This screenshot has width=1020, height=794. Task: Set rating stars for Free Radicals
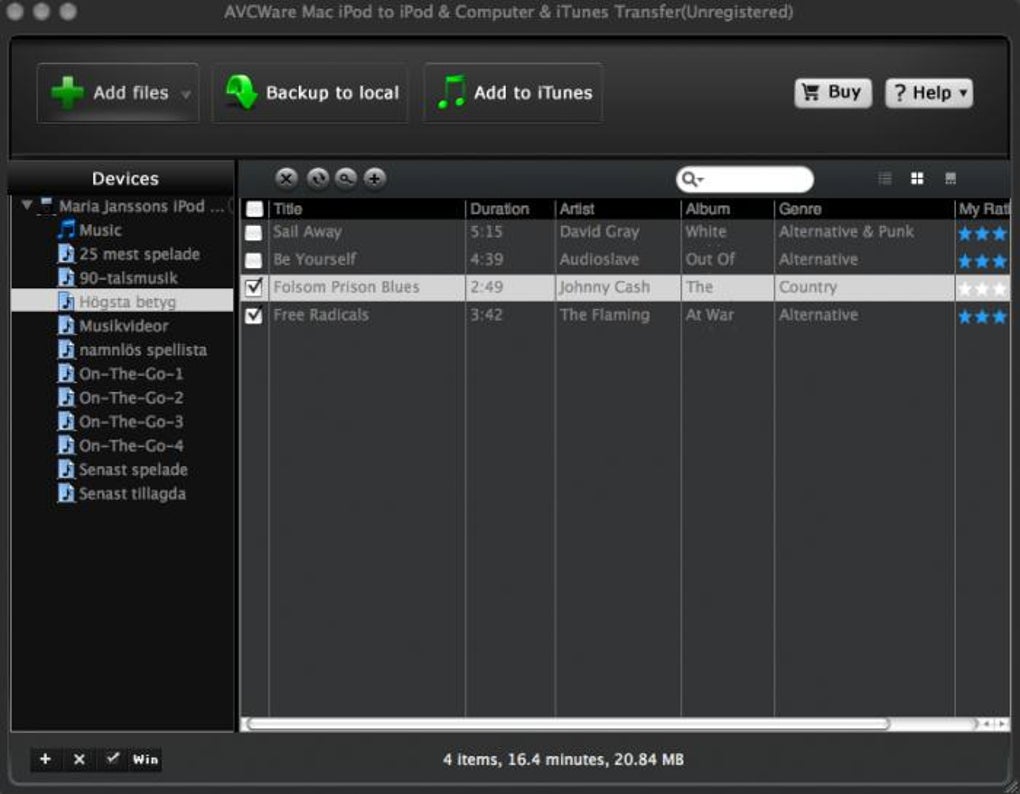[982, 317]
